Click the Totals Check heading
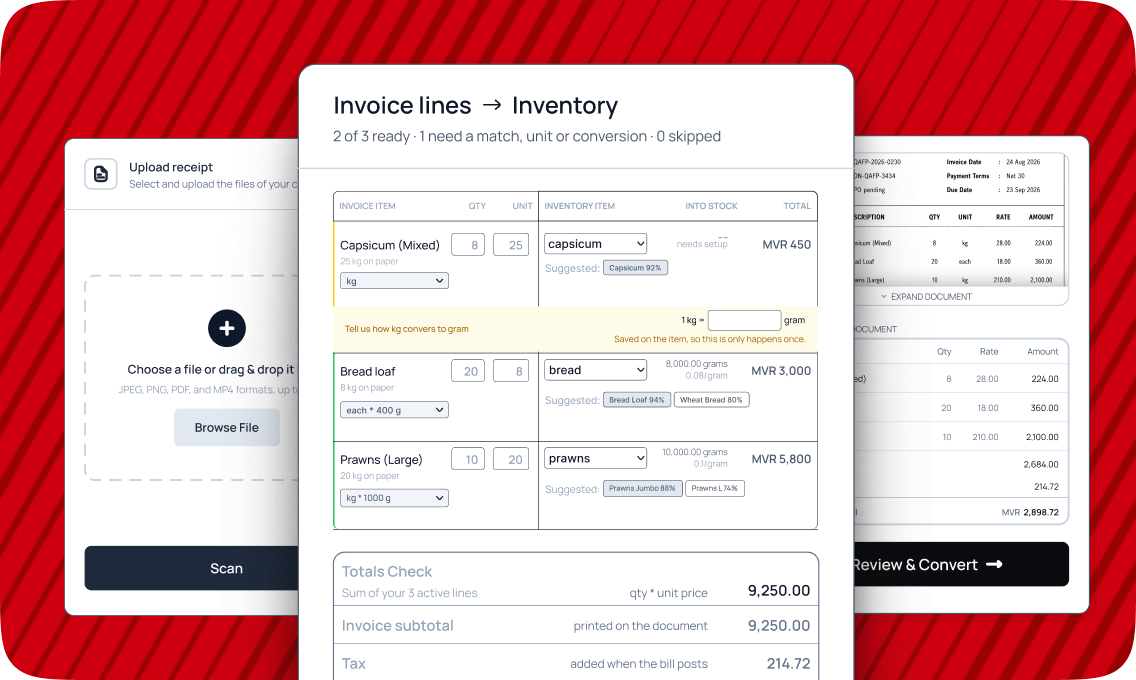The width and height of the screenshot is (1136, 680). (x=386, y=571)
